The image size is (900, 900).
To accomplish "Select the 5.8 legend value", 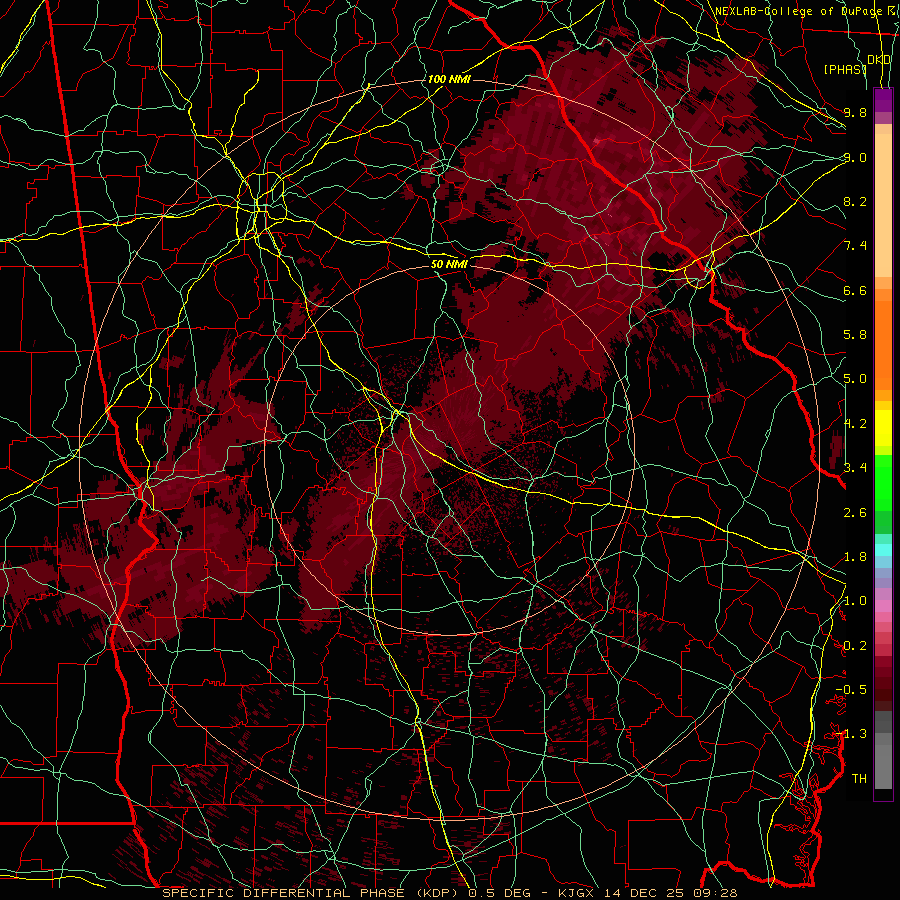I will pyautogui.click(x=855, y=335).
